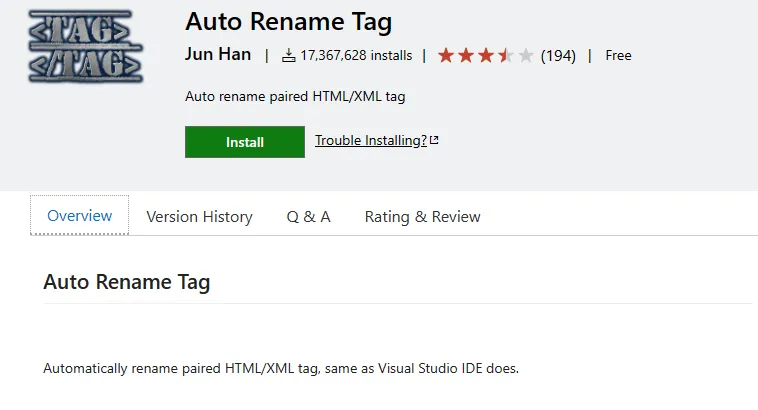The width and height of the screenshot is (758, 410).
Task: Click the Auto Rename Tag heading under Overview
Action: (x=127, y=283)
